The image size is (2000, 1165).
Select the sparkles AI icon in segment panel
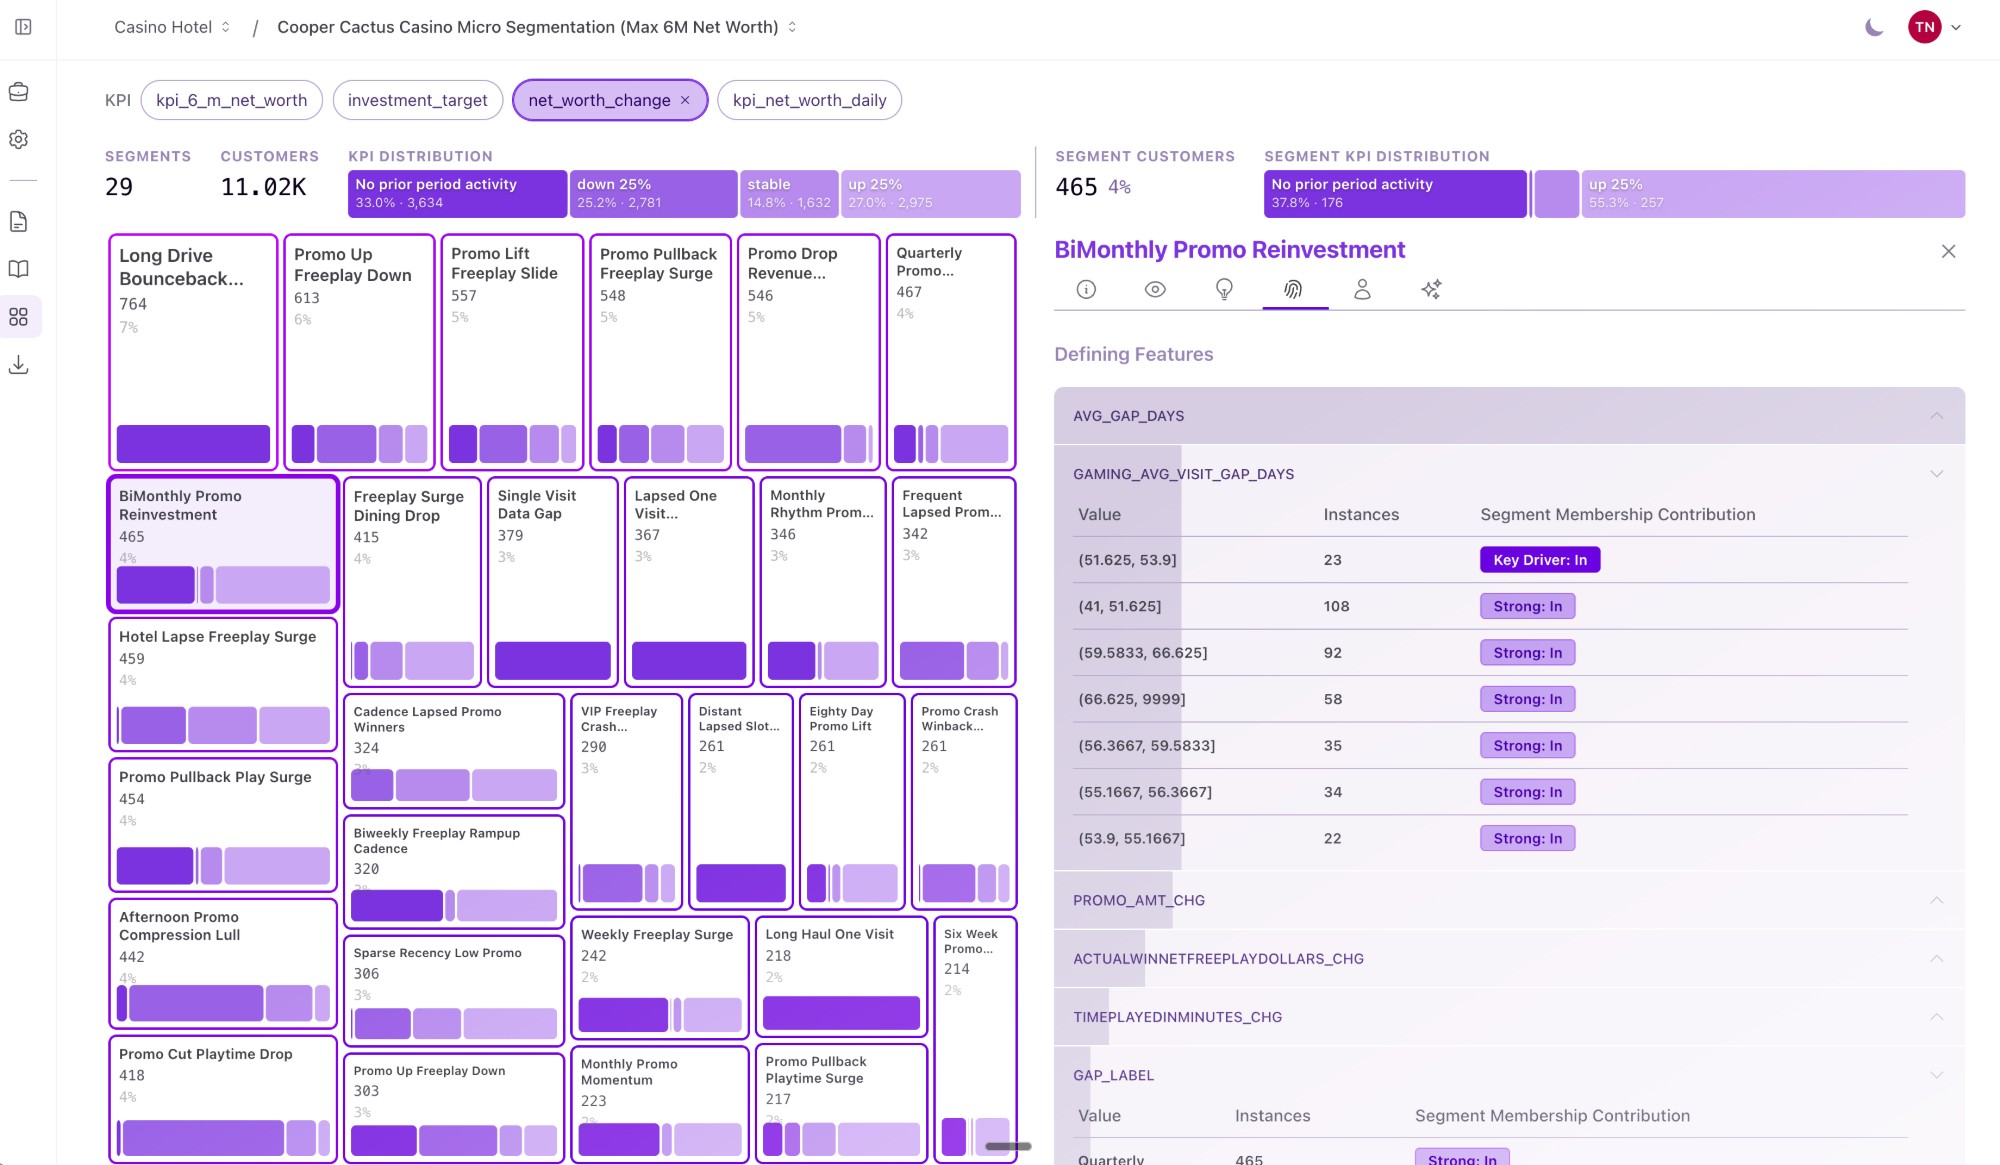point(1431,290)
